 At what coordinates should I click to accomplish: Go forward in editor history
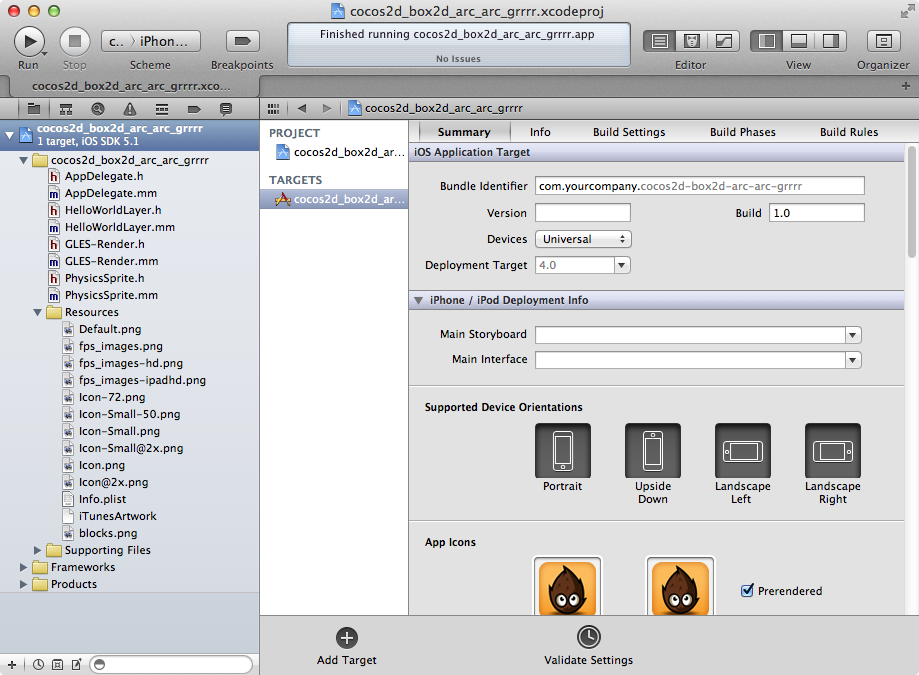click(x=326, y=108)
